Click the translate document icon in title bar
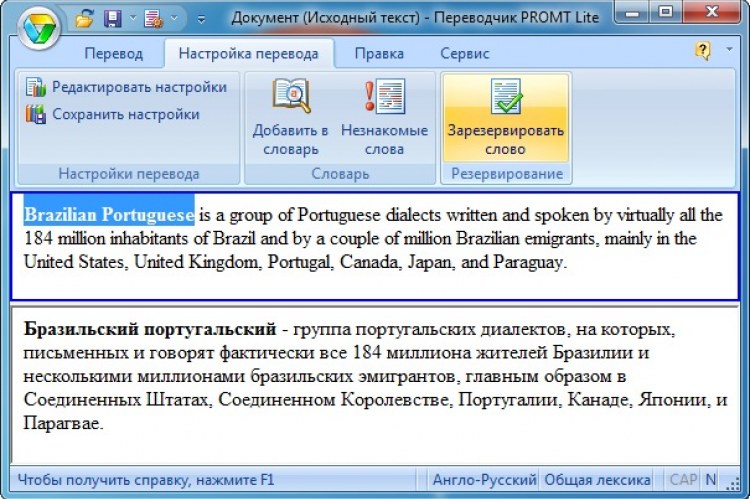750x499 pixels. click(153, 19)
